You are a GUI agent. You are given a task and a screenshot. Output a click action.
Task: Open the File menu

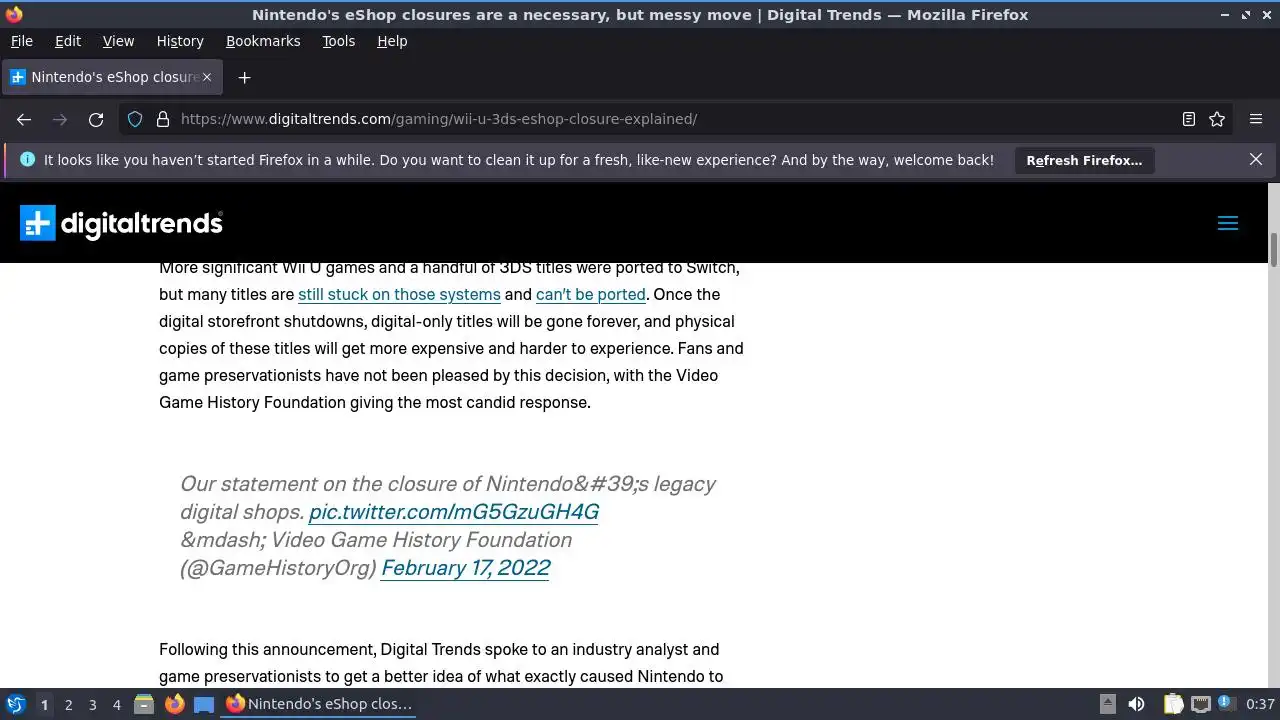[x=21, y=41]
